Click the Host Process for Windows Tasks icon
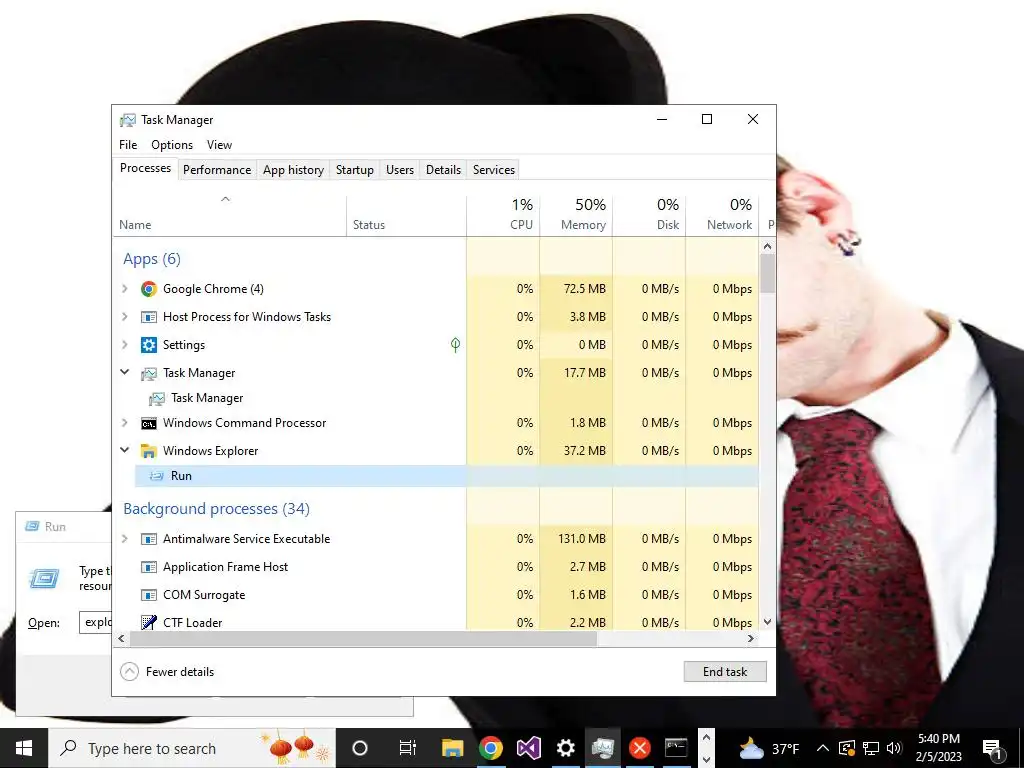 pos(149,317)
